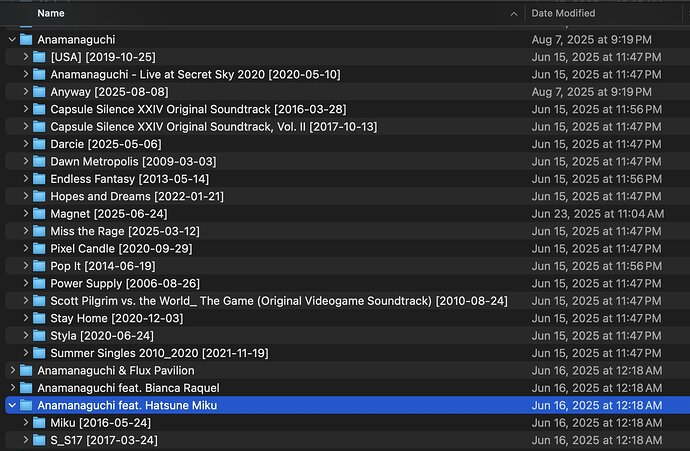Click the Miss the Rage folder icon
Screen dimensions: 690x451
(x=39, y=231)
